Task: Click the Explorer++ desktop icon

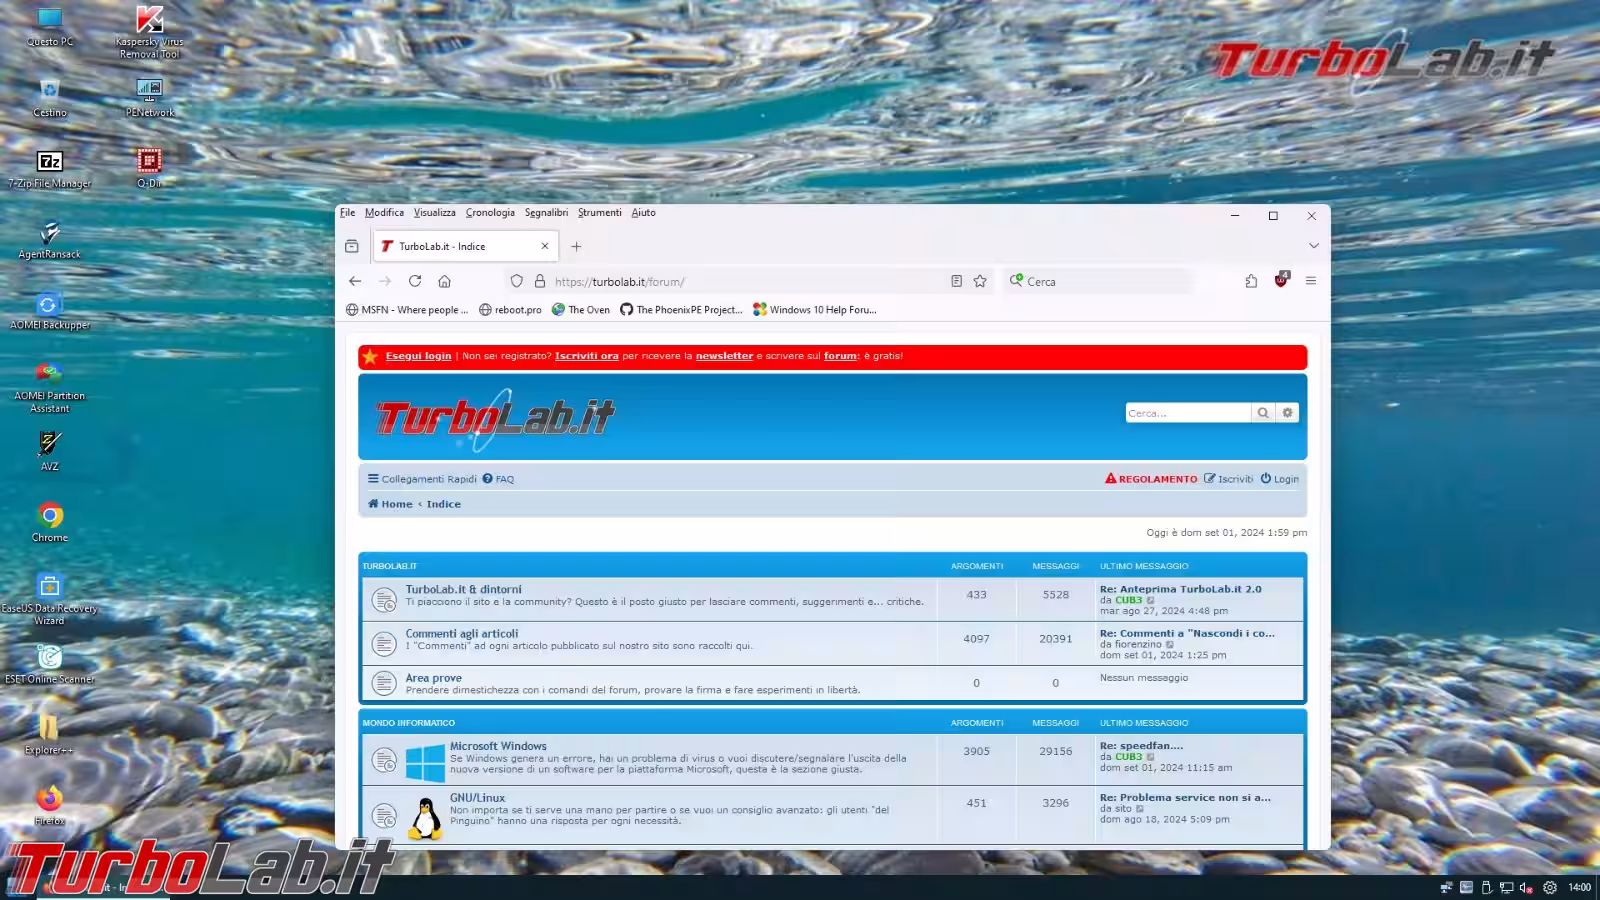Action: point(49,736)
